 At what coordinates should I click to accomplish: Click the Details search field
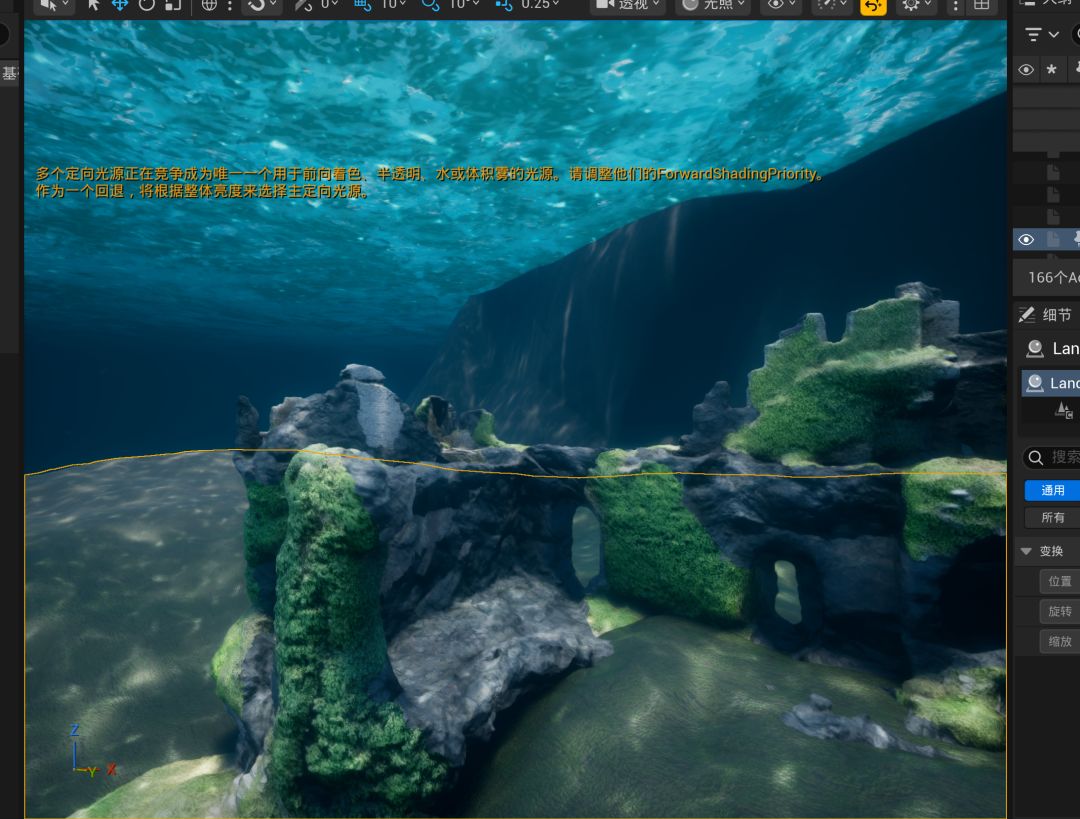(1051, 457)
